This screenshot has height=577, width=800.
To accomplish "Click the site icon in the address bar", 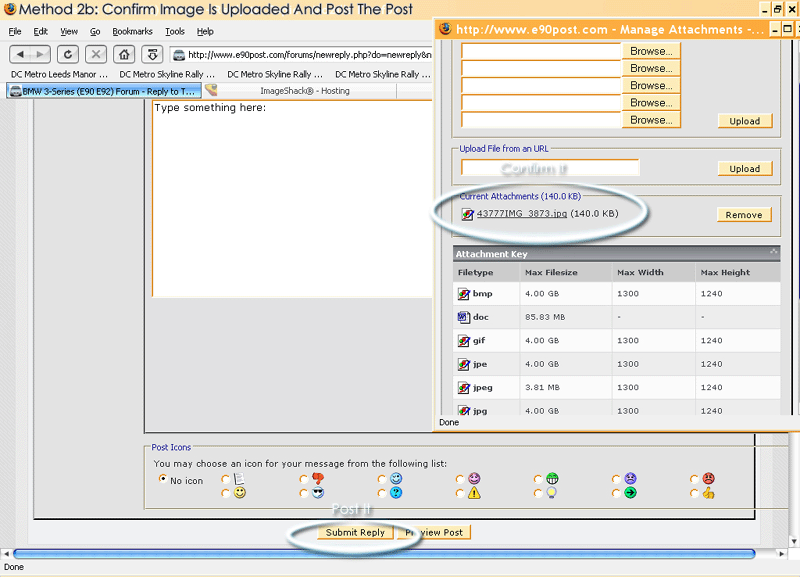I will pos(179,55).
